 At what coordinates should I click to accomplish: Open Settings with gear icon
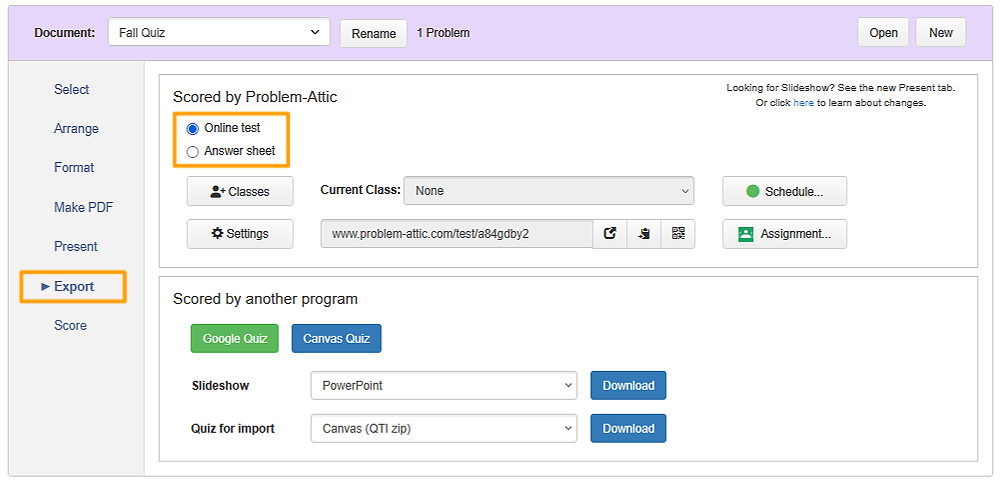(x=240, y=234)
